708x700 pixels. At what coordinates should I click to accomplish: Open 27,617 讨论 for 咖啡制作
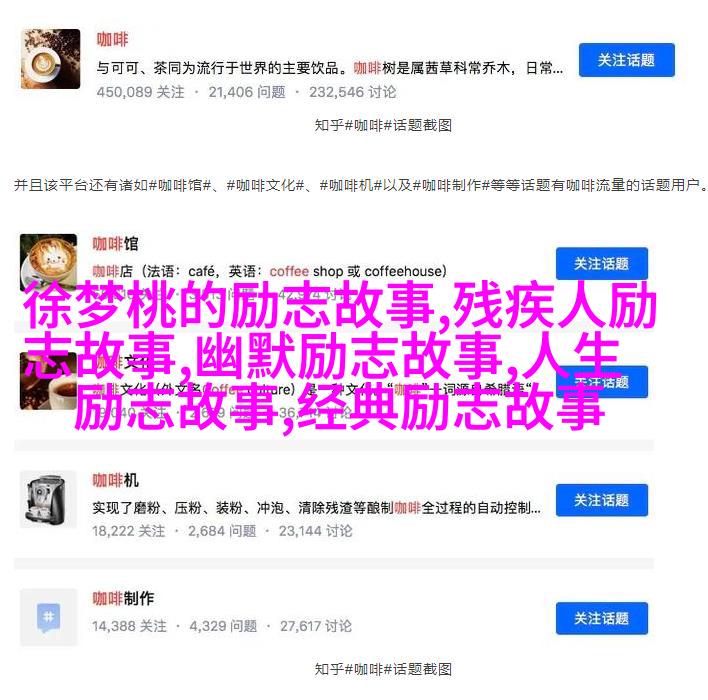pos(316,626)
